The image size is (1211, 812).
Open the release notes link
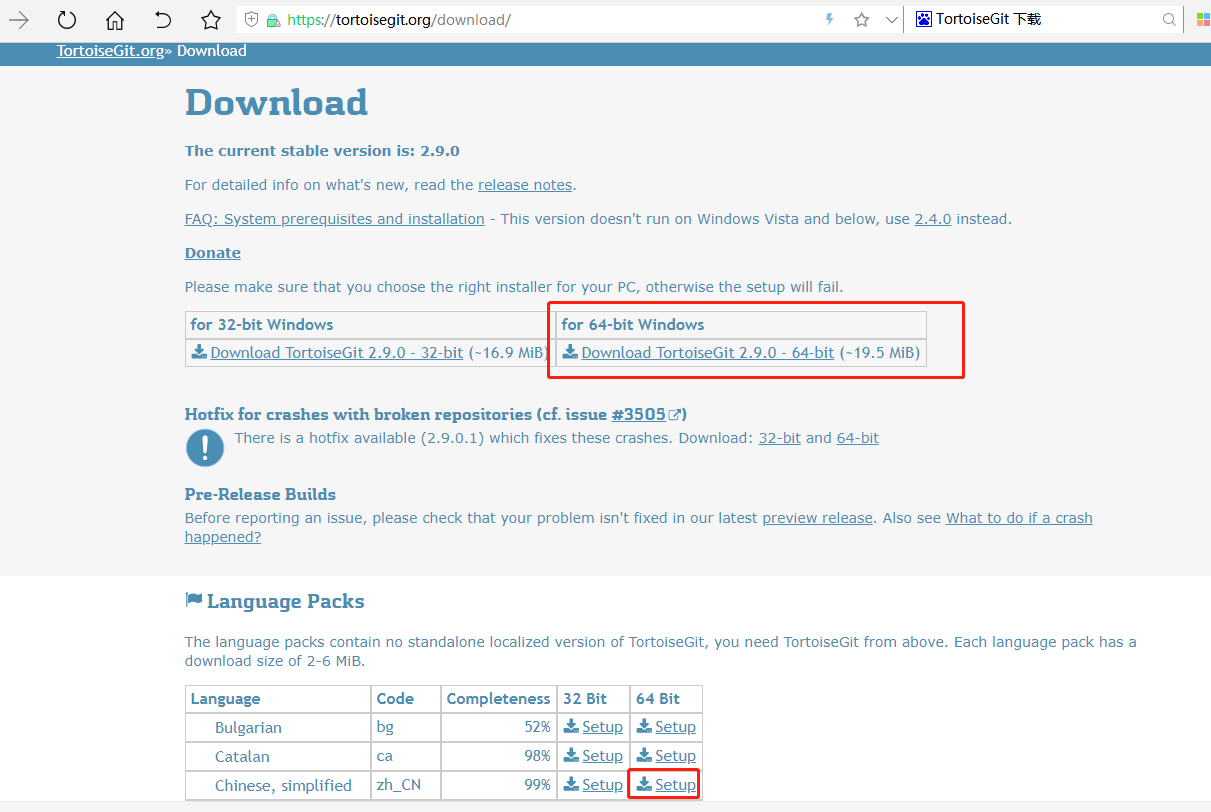coord(525,185)
